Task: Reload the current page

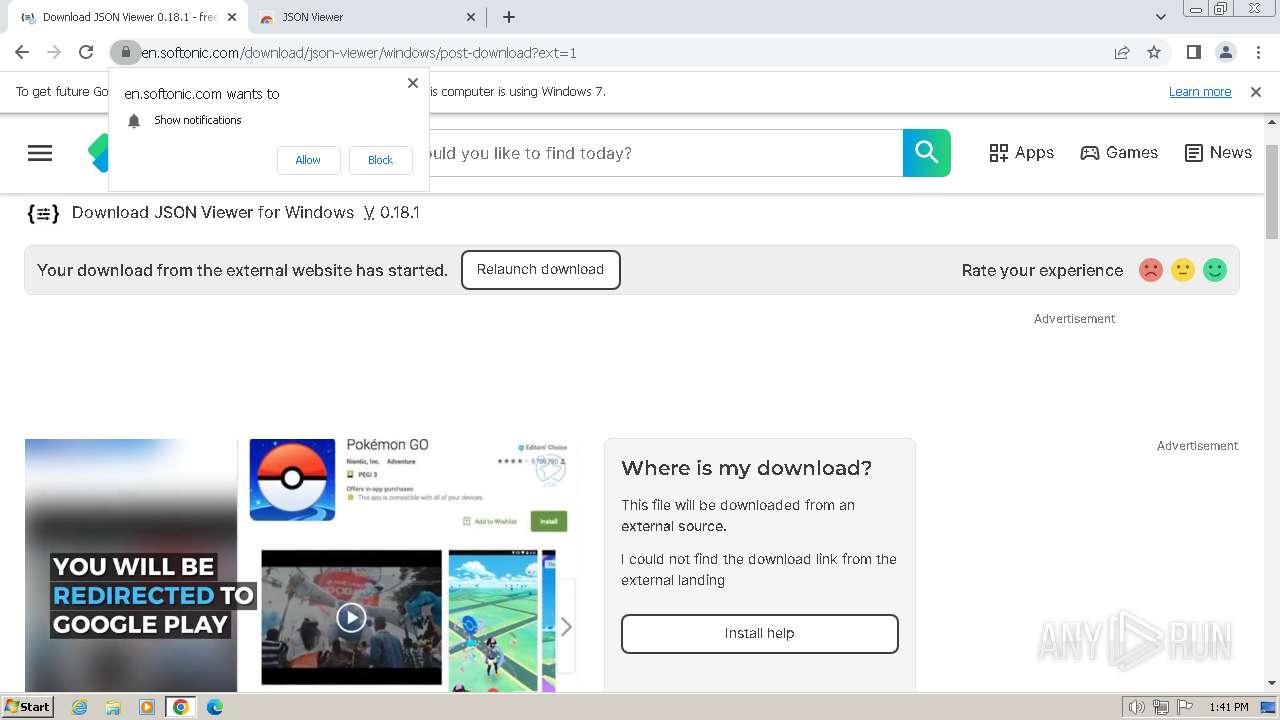Action: click(86, 52)
